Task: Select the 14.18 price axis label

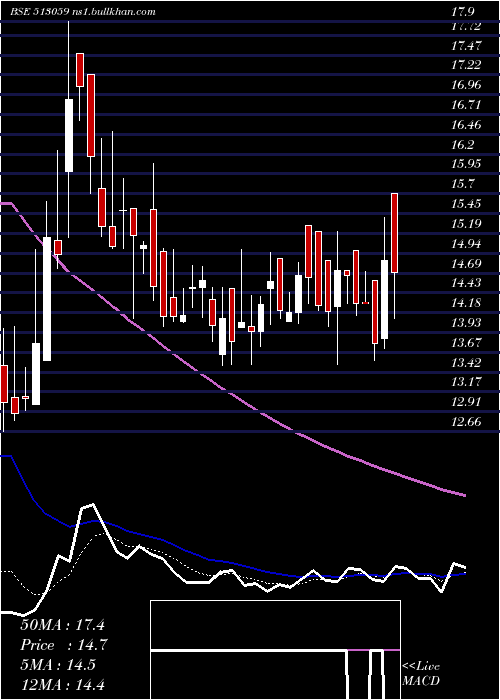Action: (x=466, y=303)
